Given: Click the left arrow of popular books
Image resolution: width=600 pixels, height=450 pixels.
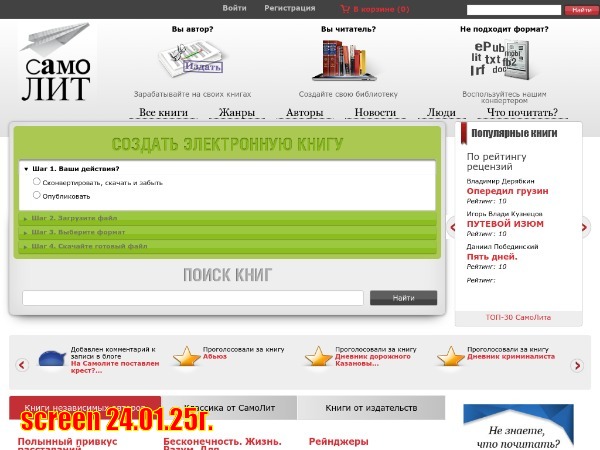Looking at the screenshot, I should [452, 227].
